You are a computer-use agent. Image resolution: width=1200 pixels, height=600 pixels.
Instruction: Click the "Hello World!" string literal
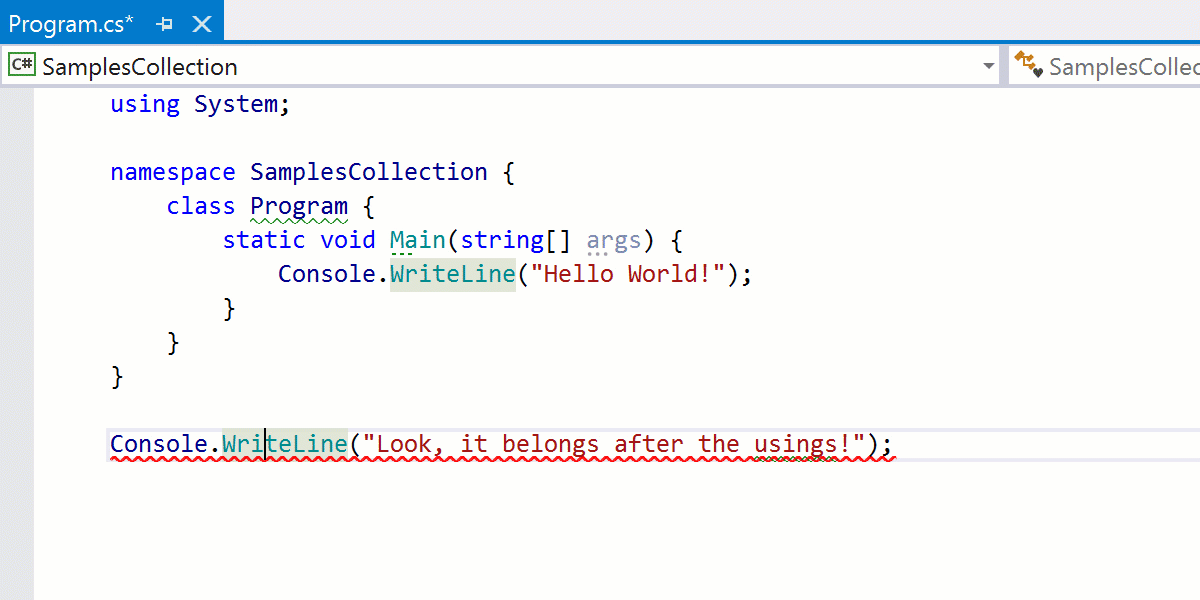628,274
